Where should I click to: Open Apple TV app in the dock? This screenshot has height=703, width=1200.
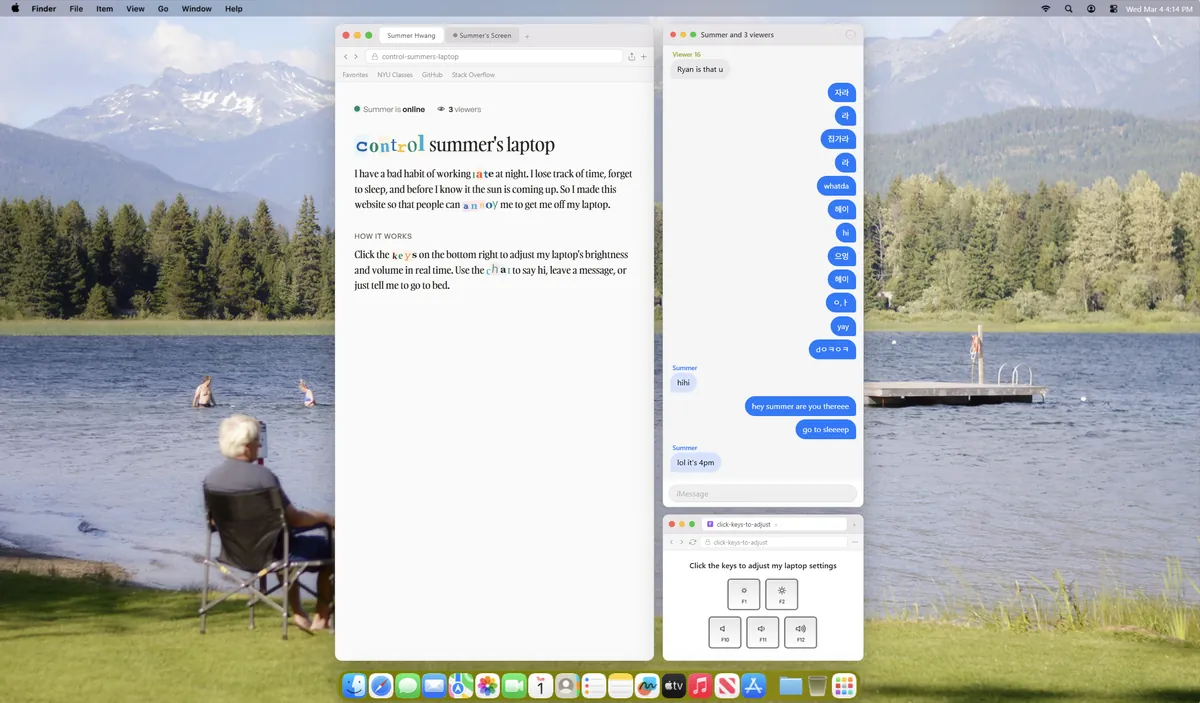pyautogui.click(x=674, y=685)
